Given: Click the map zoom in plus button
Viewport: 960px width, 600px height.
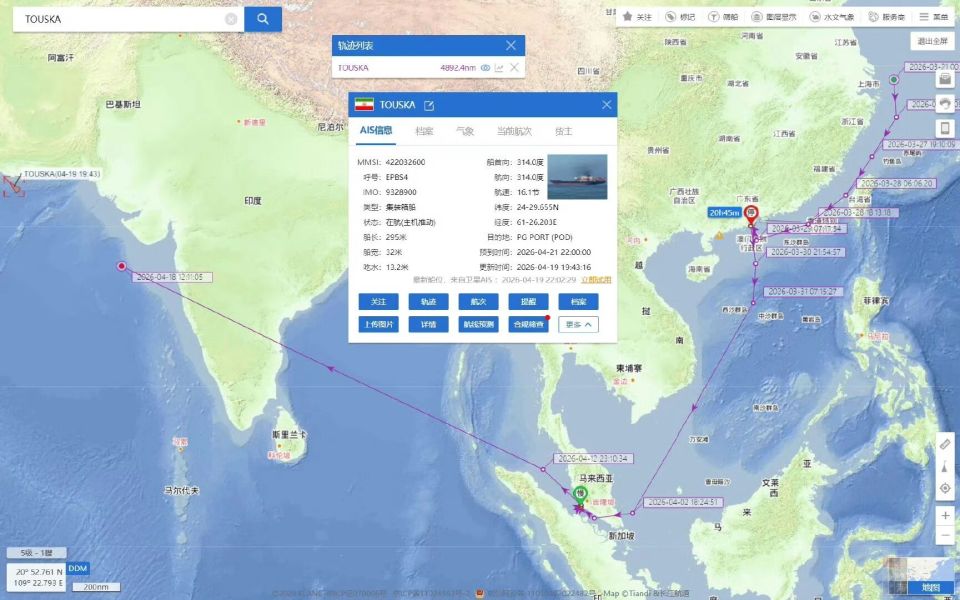Looking at the screenshot, I should (x=945, y=516).
